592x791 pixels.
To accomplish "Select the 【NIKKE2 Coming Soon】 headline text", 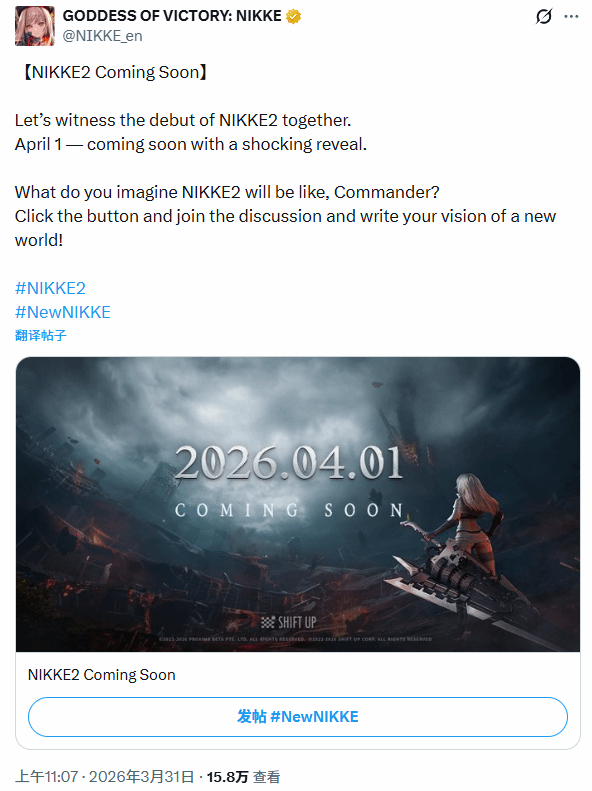I will (x=114, y=72).
